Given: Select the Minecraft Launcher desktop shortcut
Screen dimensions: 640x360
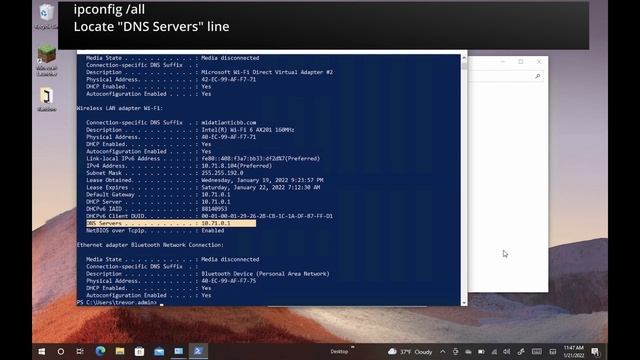Looking at the screenshot, I should point(47,60).
